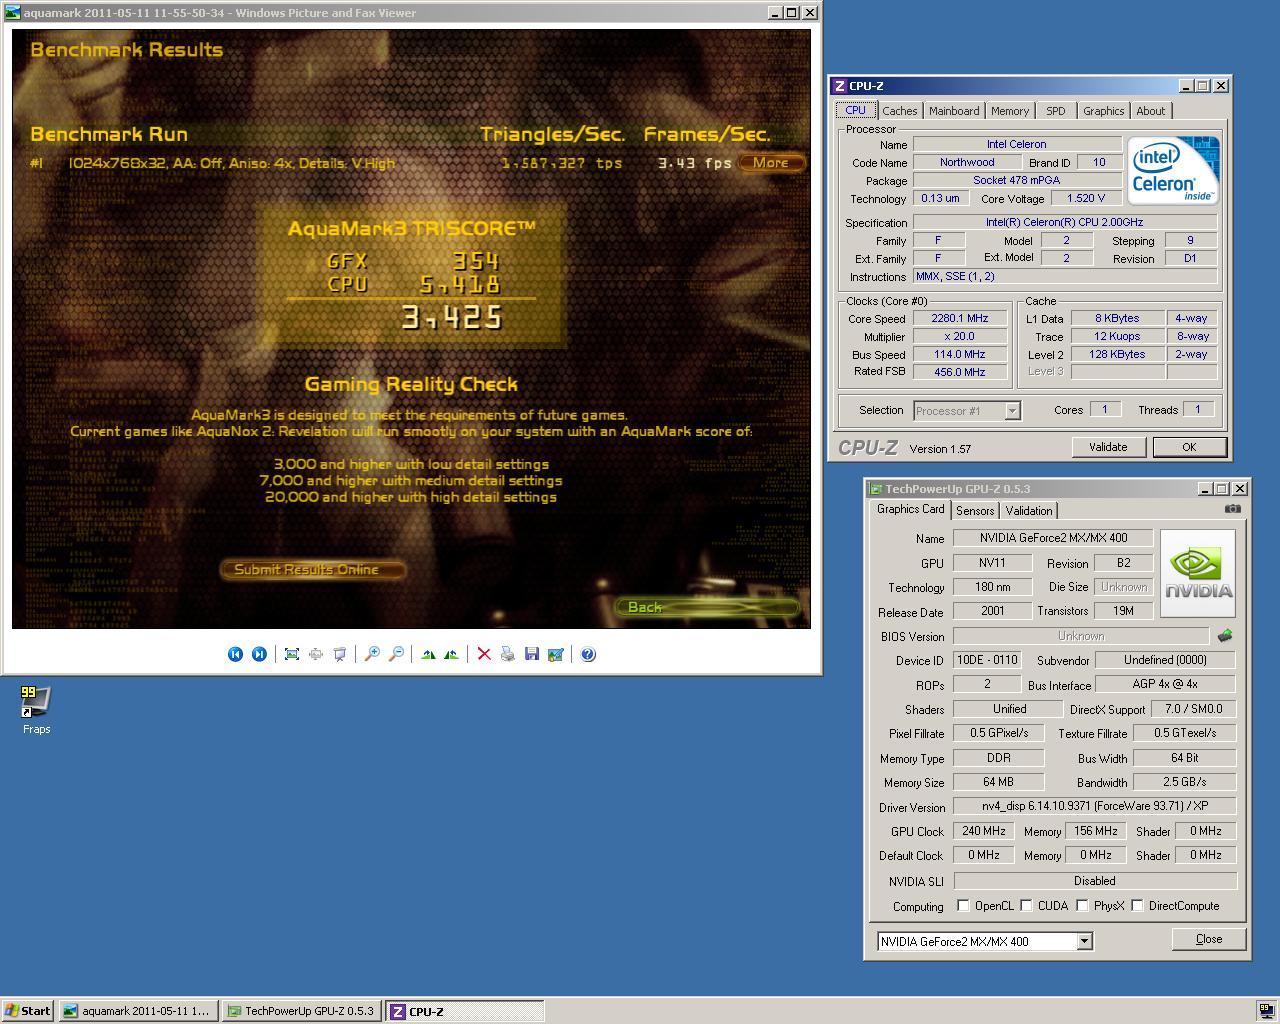
Task: Click GPU-Z camera screenshot icon
Action: 1233,509
